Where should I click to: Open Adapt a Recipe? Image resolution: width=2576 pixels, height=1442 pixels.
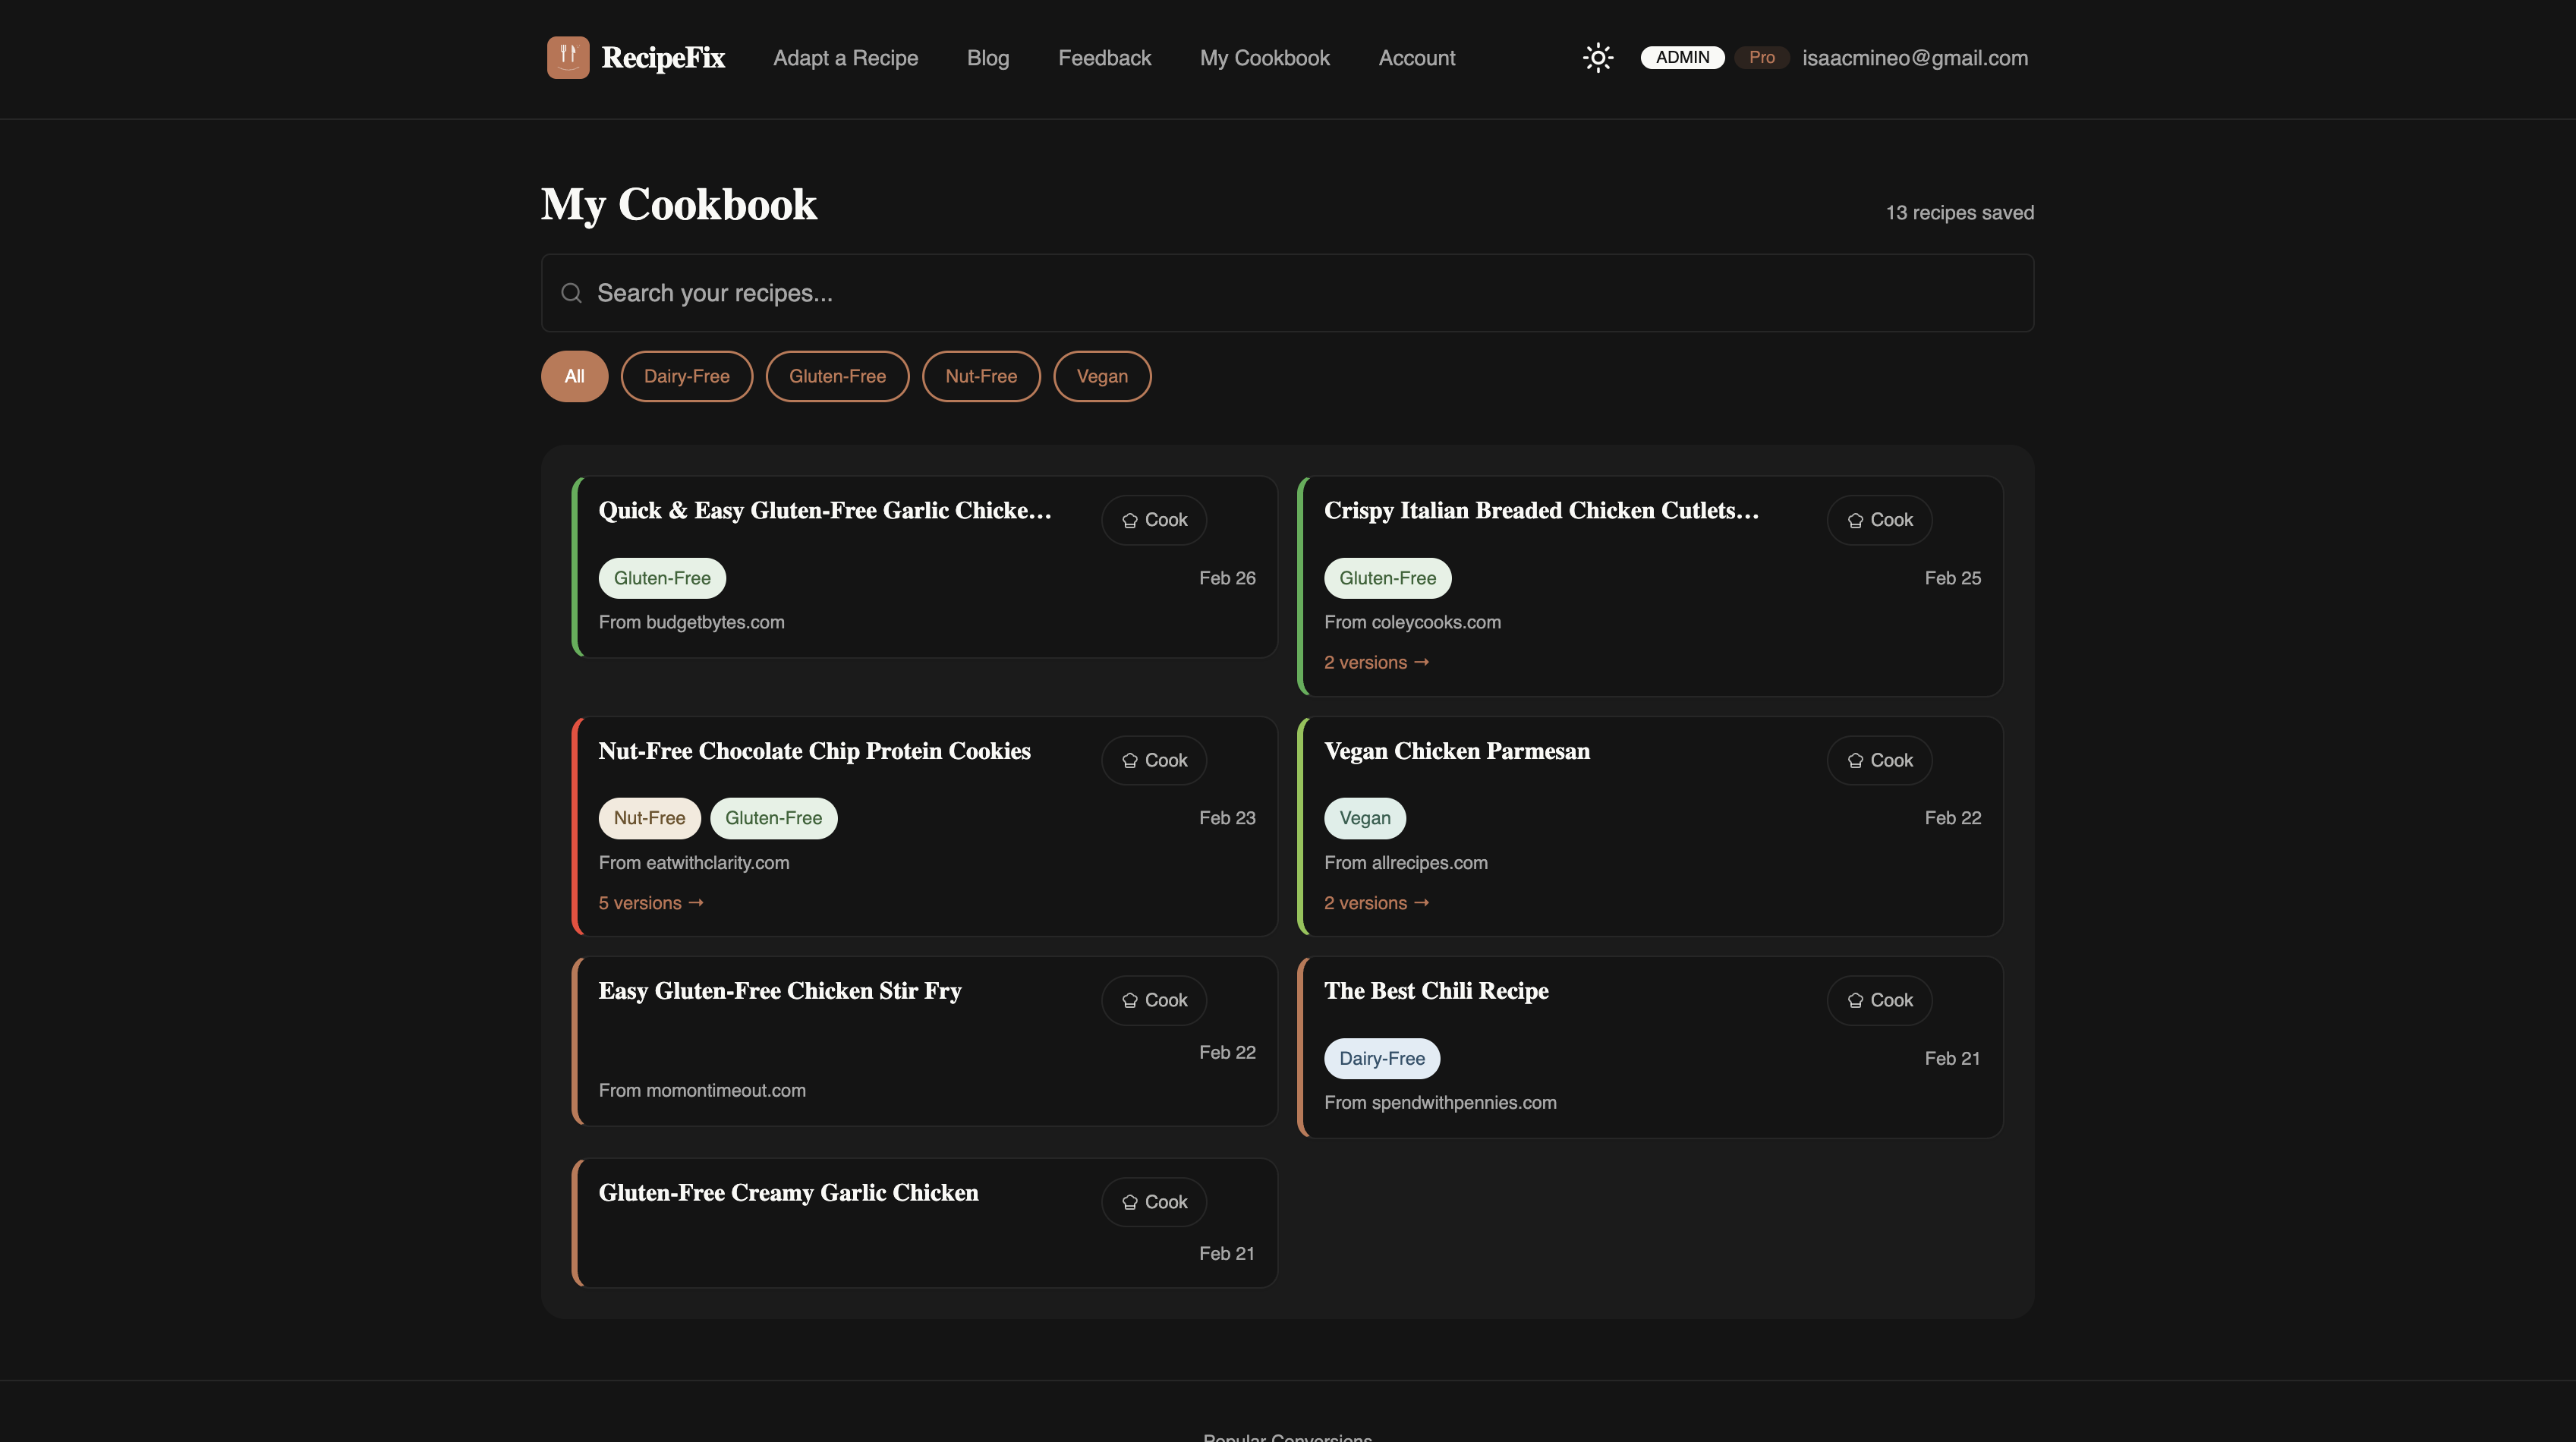click(845, 57)
